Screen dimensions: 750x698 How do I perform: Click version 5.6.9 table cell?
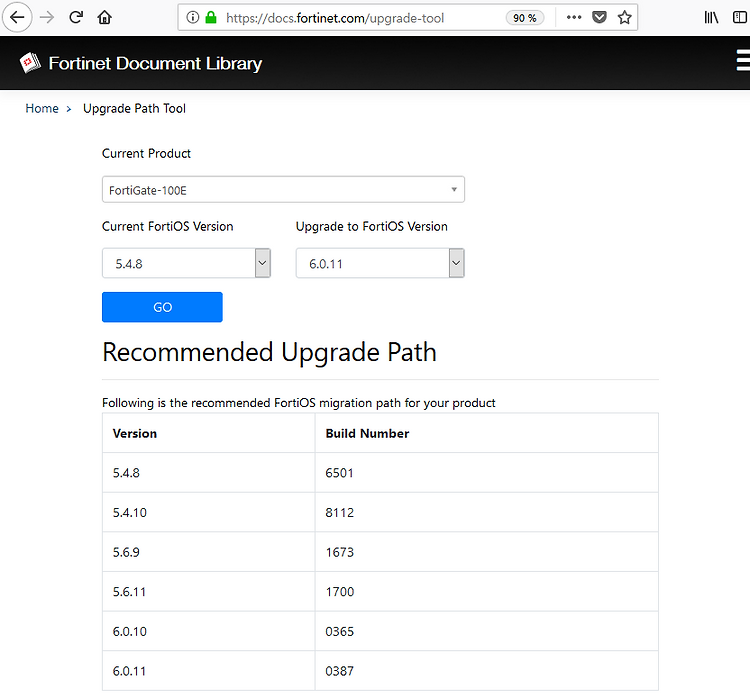click(209, 552)
